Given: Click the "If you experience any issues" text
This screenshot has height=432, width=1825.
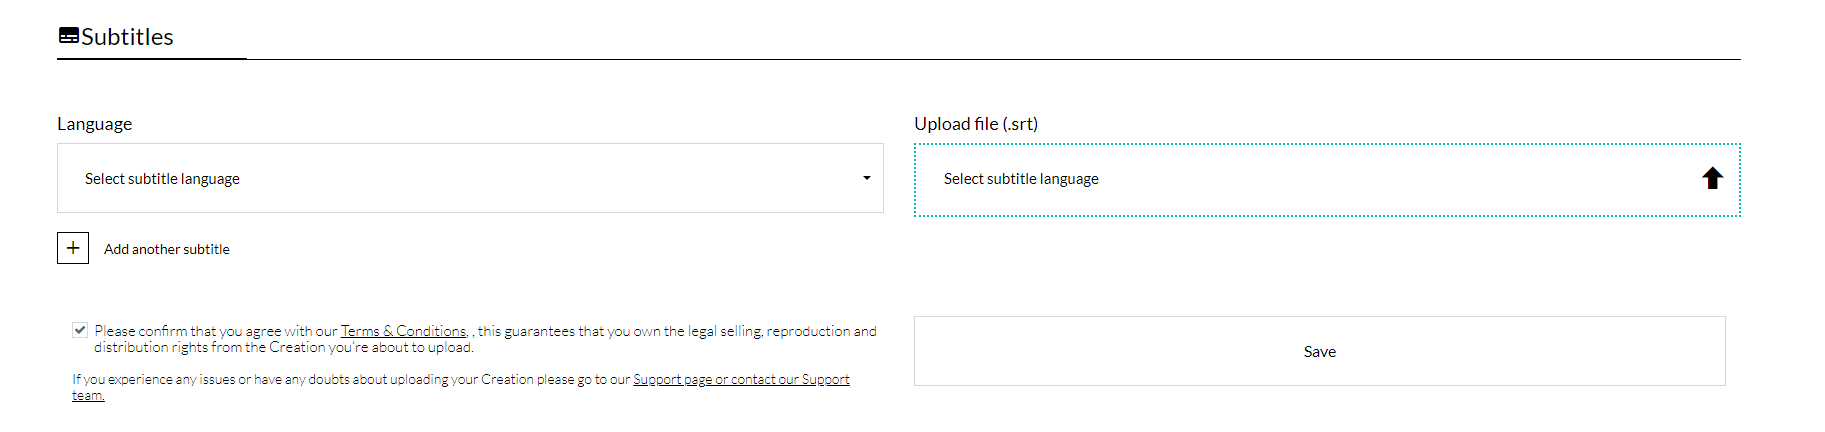Looking at the screenshot, I should 350,379.
